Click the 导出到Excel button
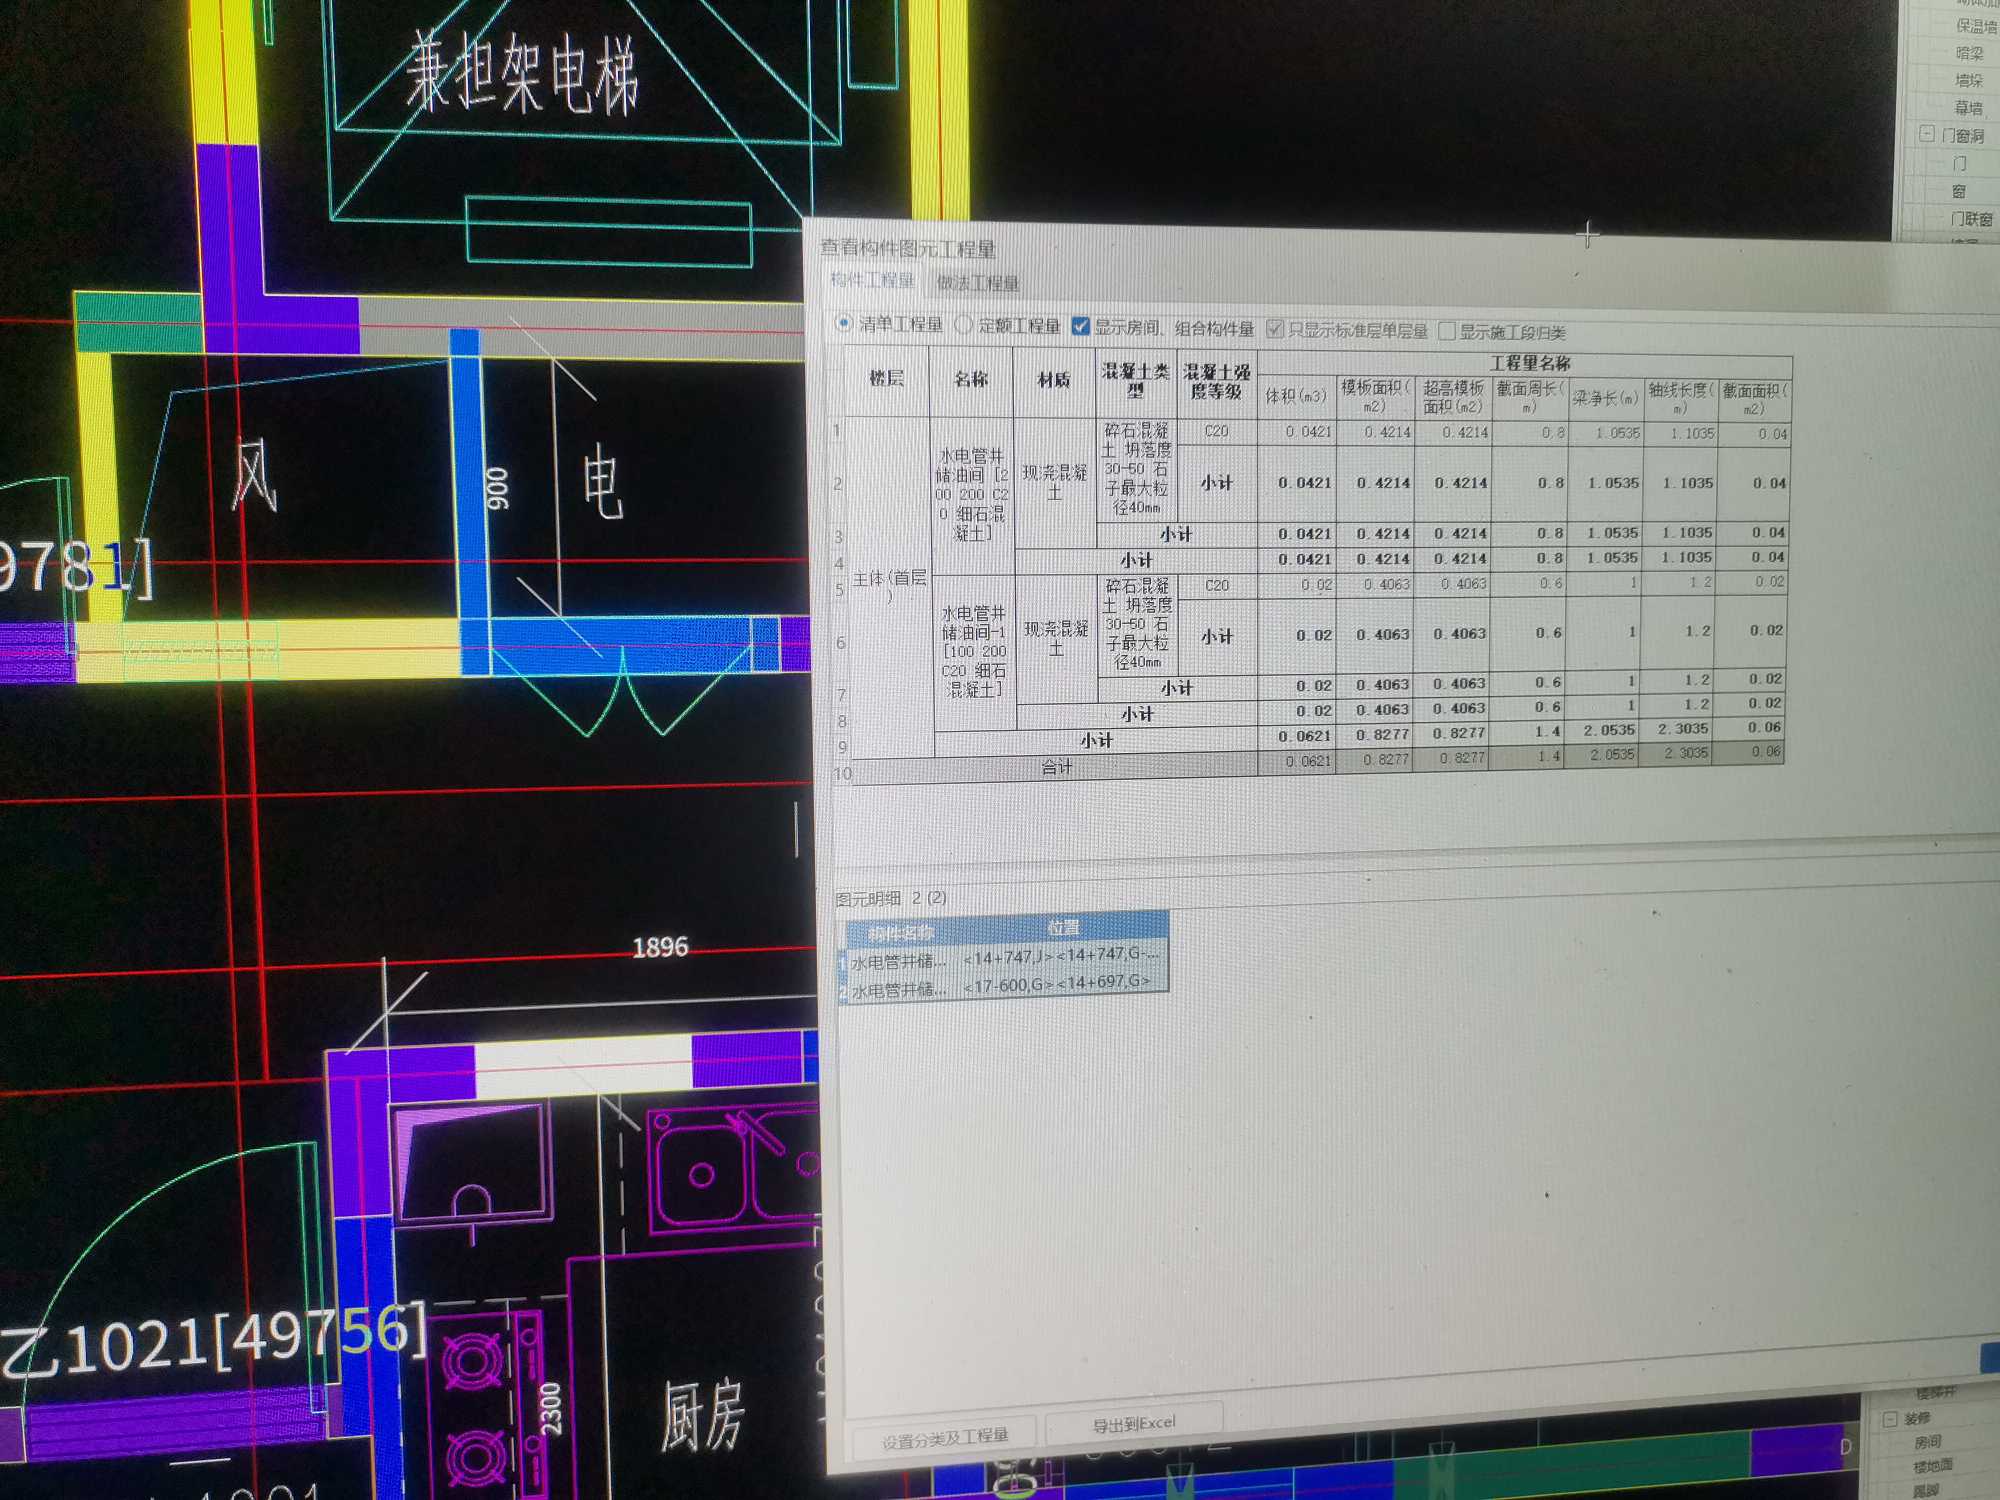Screen dimensions: 2000x1500 (x=1134, y=1424)
